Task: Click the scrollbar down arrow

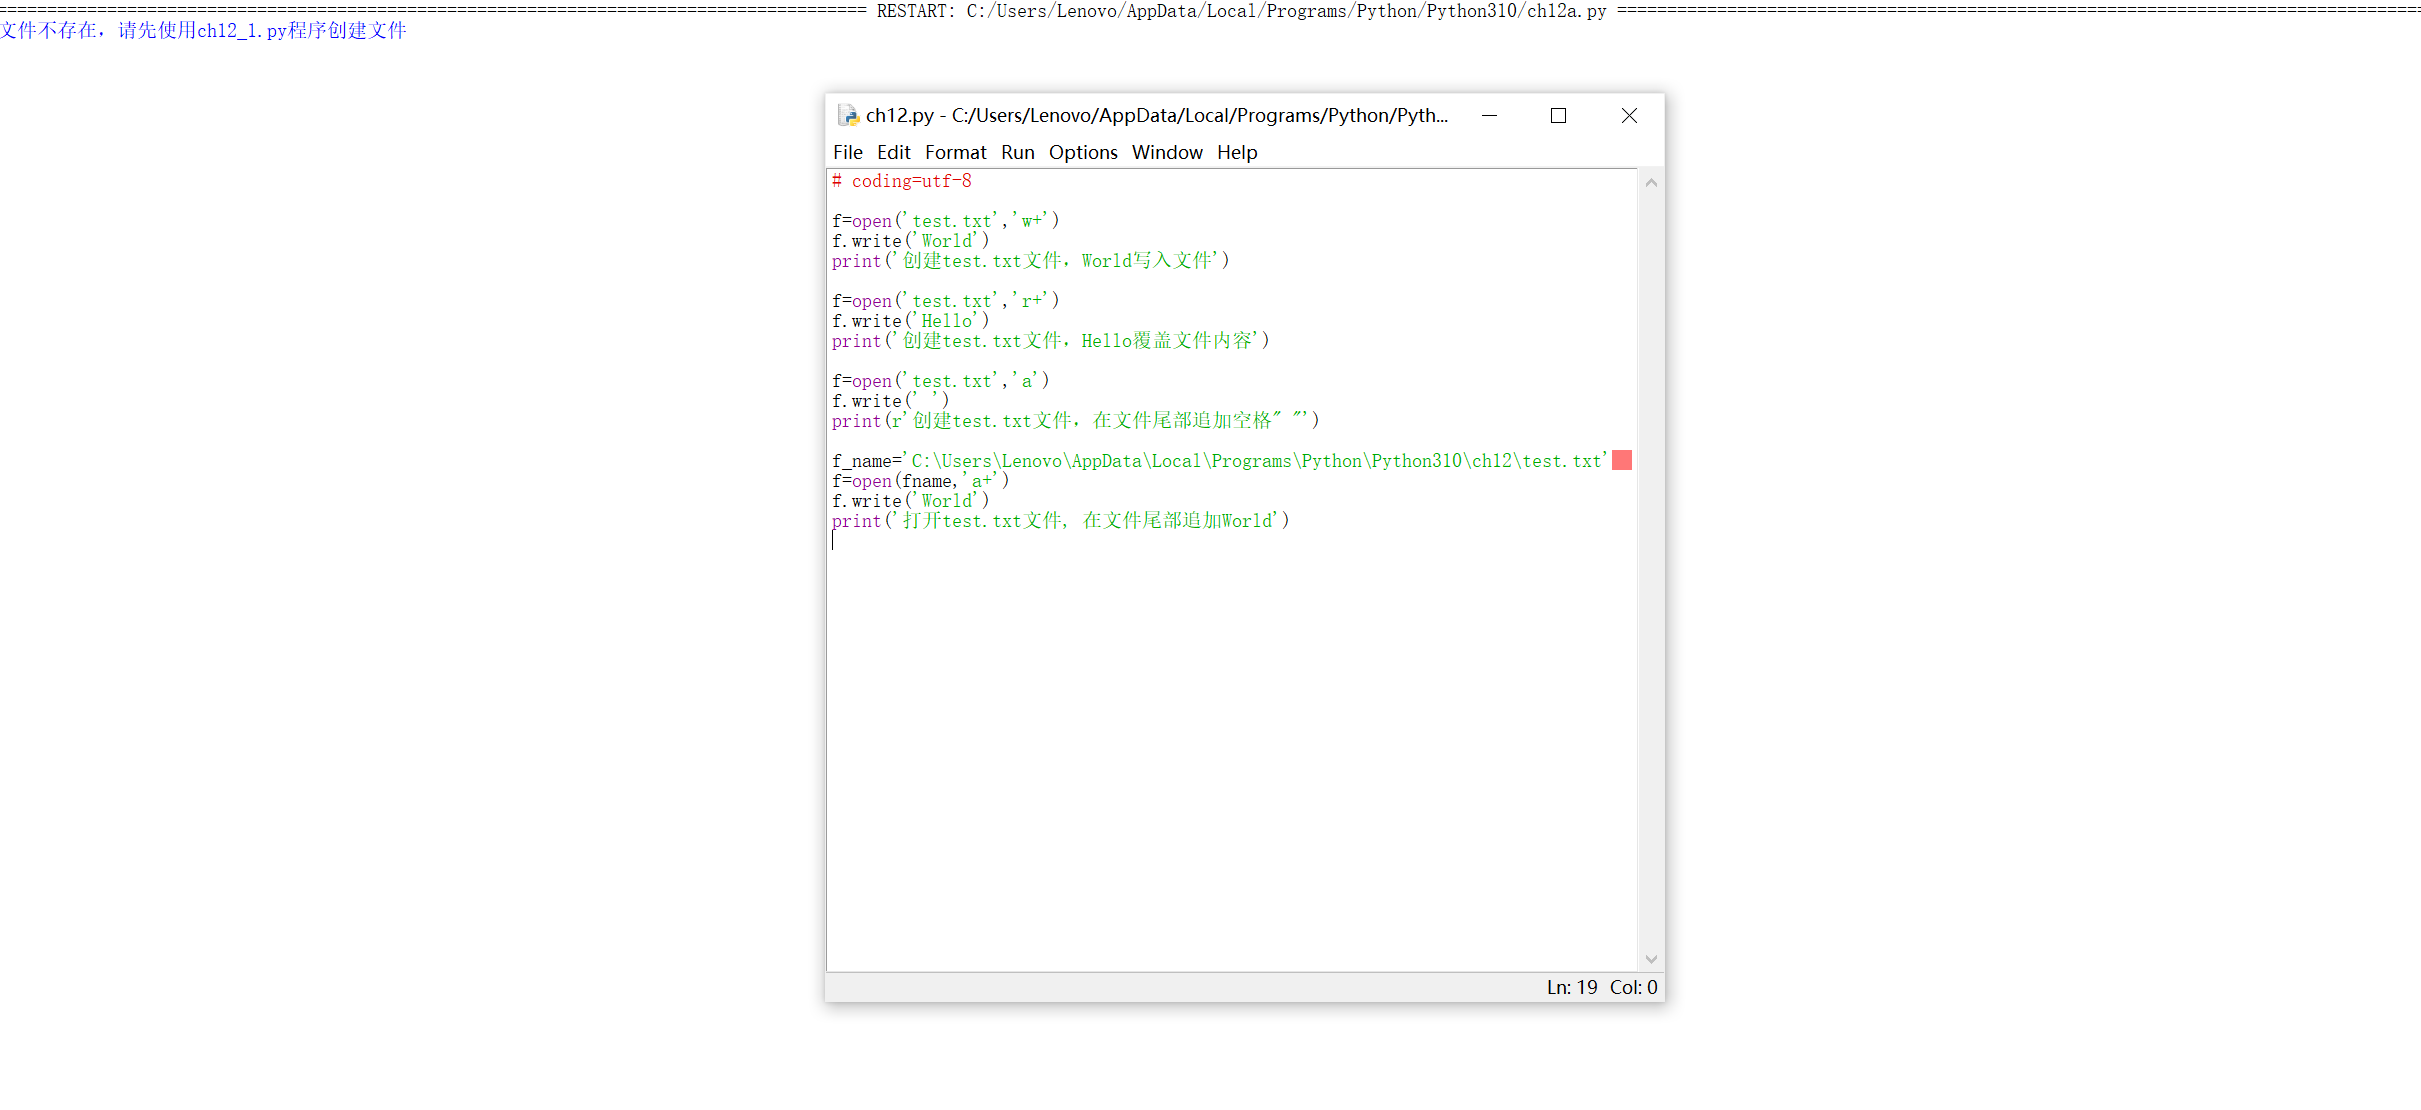Action: (x=1651, y=959)
